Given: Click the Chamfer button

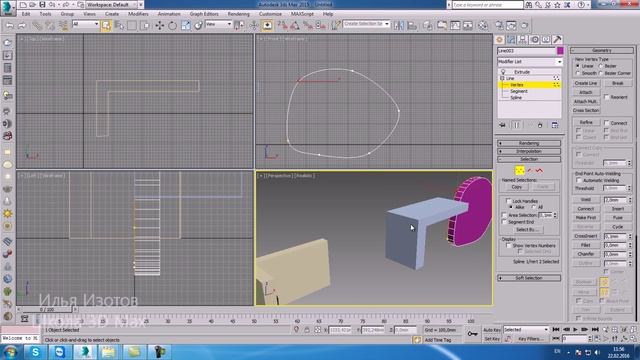Looking at the screenshot, I should click(586, 254).
